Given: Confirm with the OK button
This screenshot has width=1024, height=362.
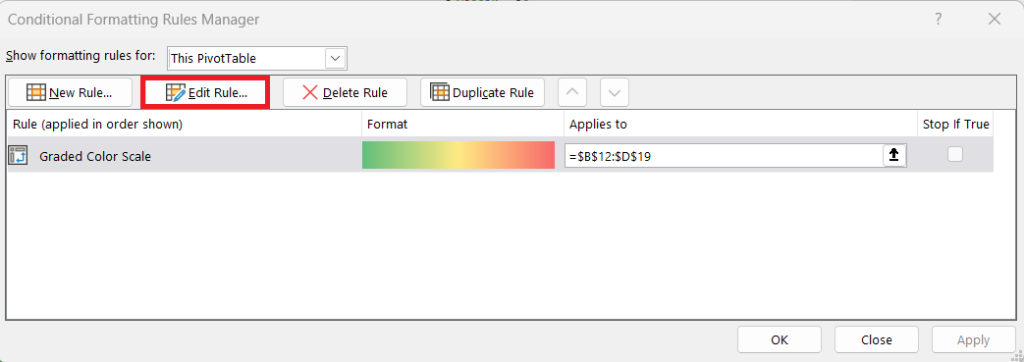Looking at the screenshot, I should click(780, 340).
